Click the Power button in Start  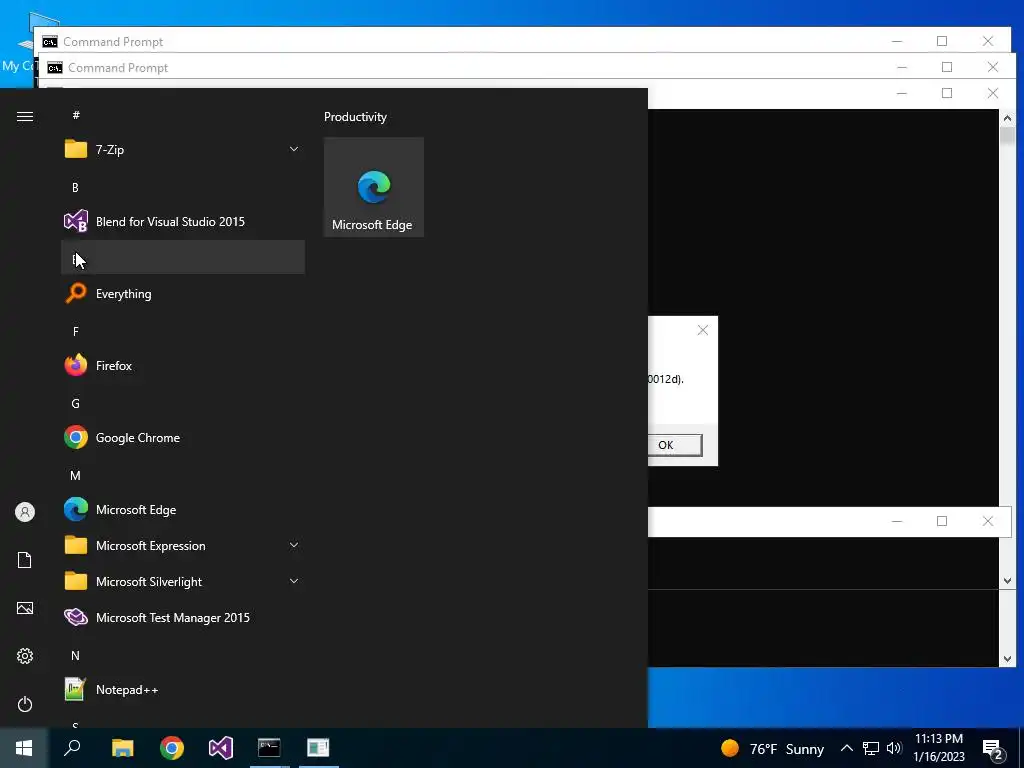click(25, 704)
